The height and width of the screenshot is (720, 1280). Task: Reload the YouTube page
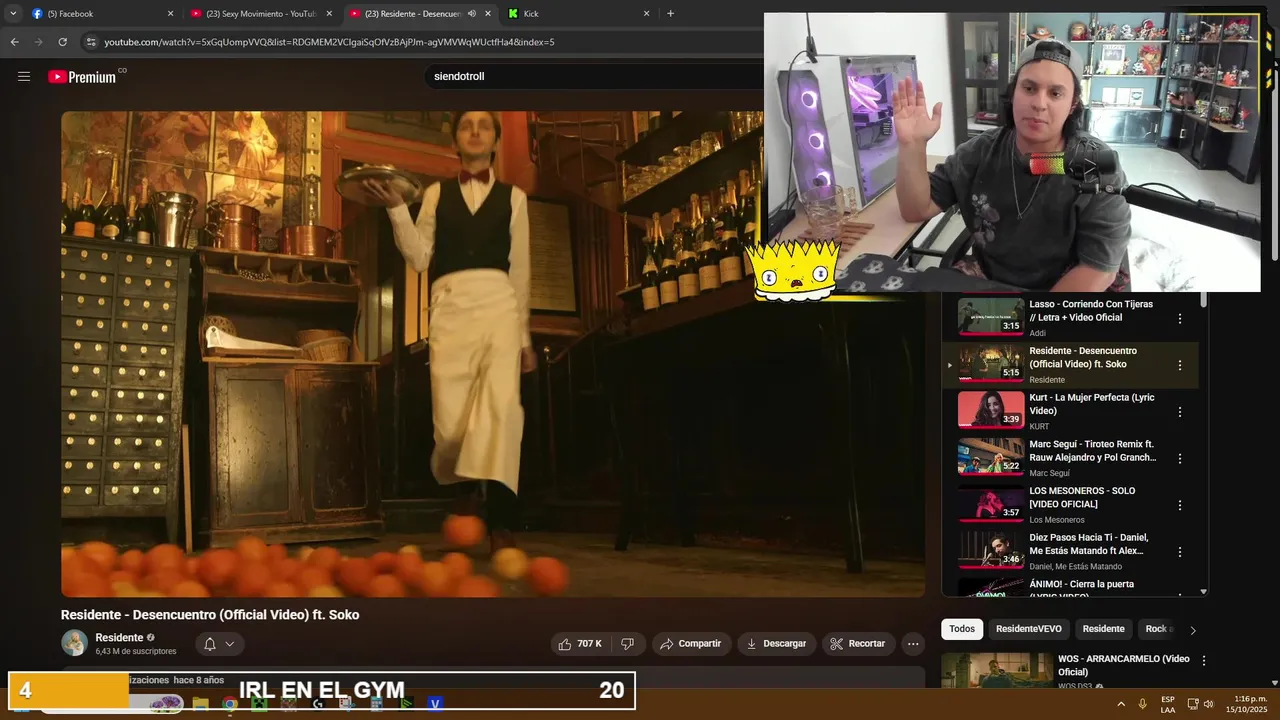(x=62, y=42)
